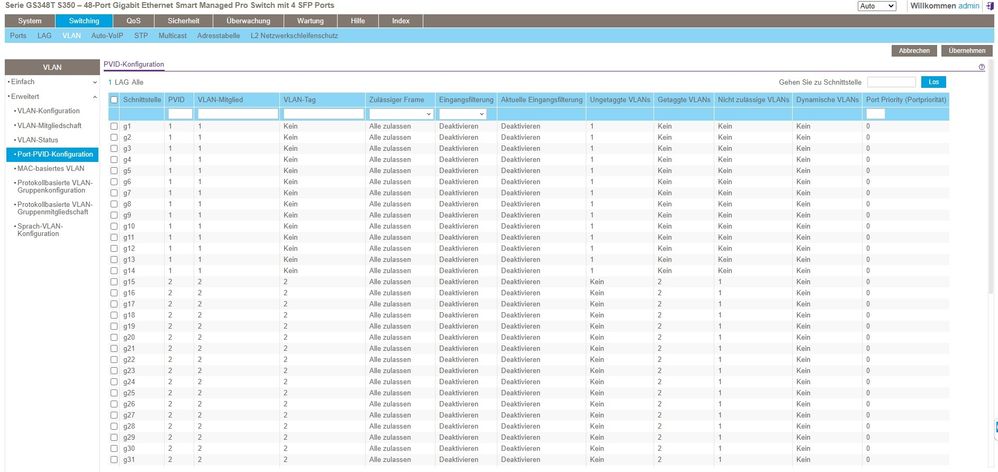The width and height of the screenshot is (998, 472).
Task: Click the g22 interface cell
Action: point(129,359)
